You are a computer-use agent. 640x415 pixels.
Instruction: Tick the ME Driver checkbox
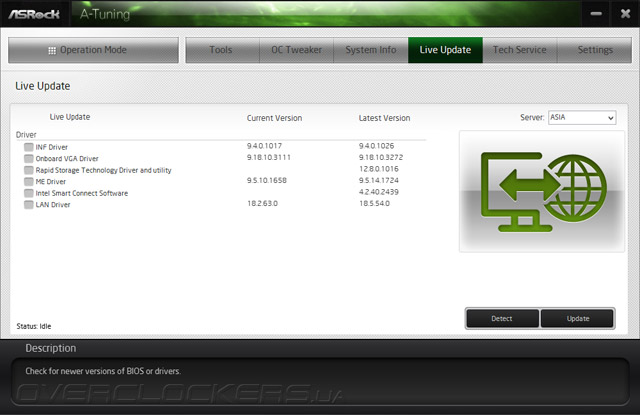pos(29,181)
